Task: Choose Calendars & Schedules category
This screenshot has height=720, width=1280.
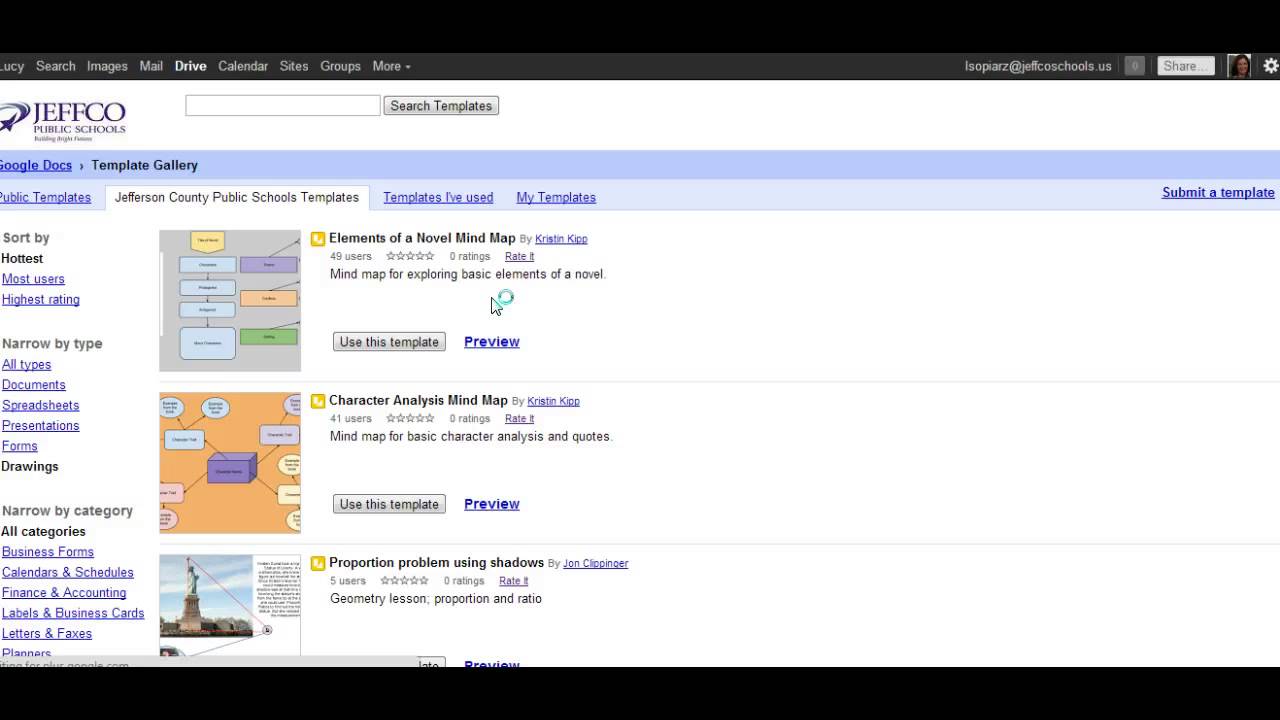Action: tap(68, 572)
